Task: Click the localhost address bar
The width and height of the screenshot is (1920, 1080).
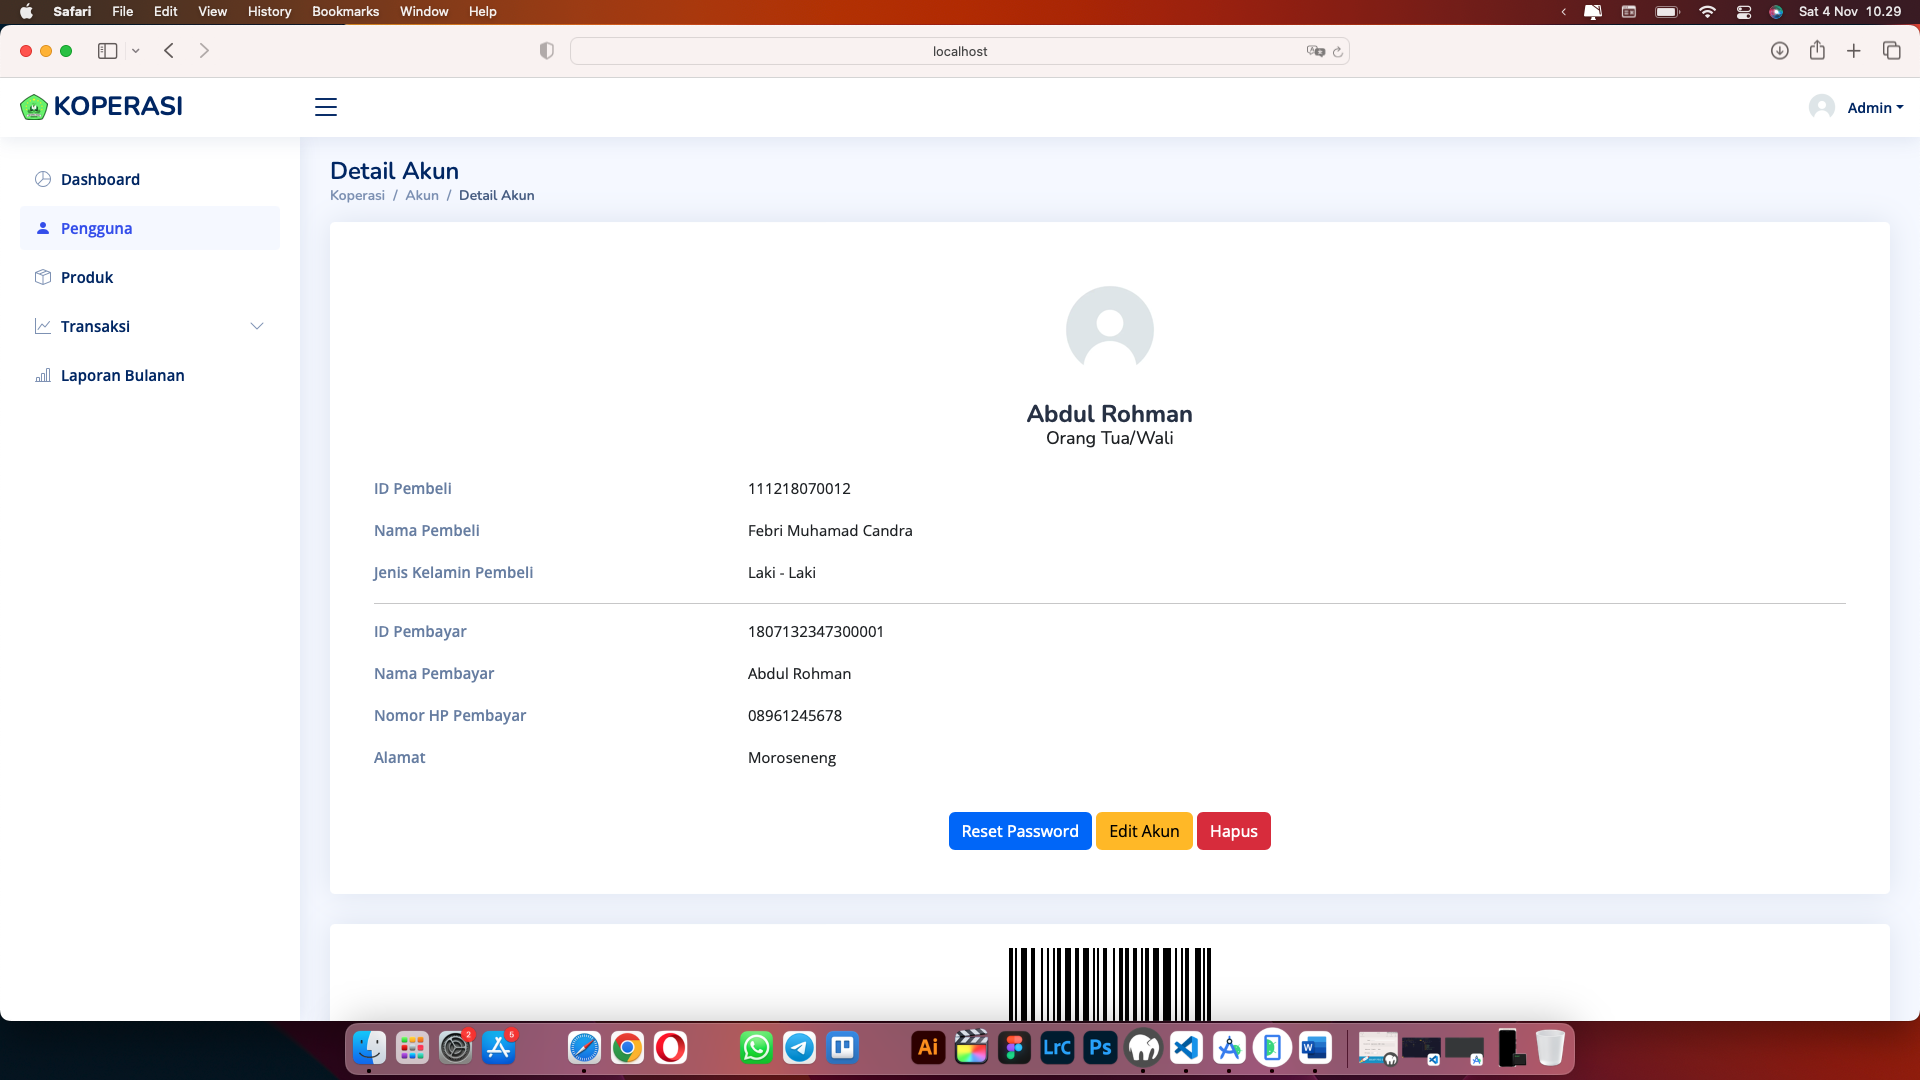Action: click(958, 52)
